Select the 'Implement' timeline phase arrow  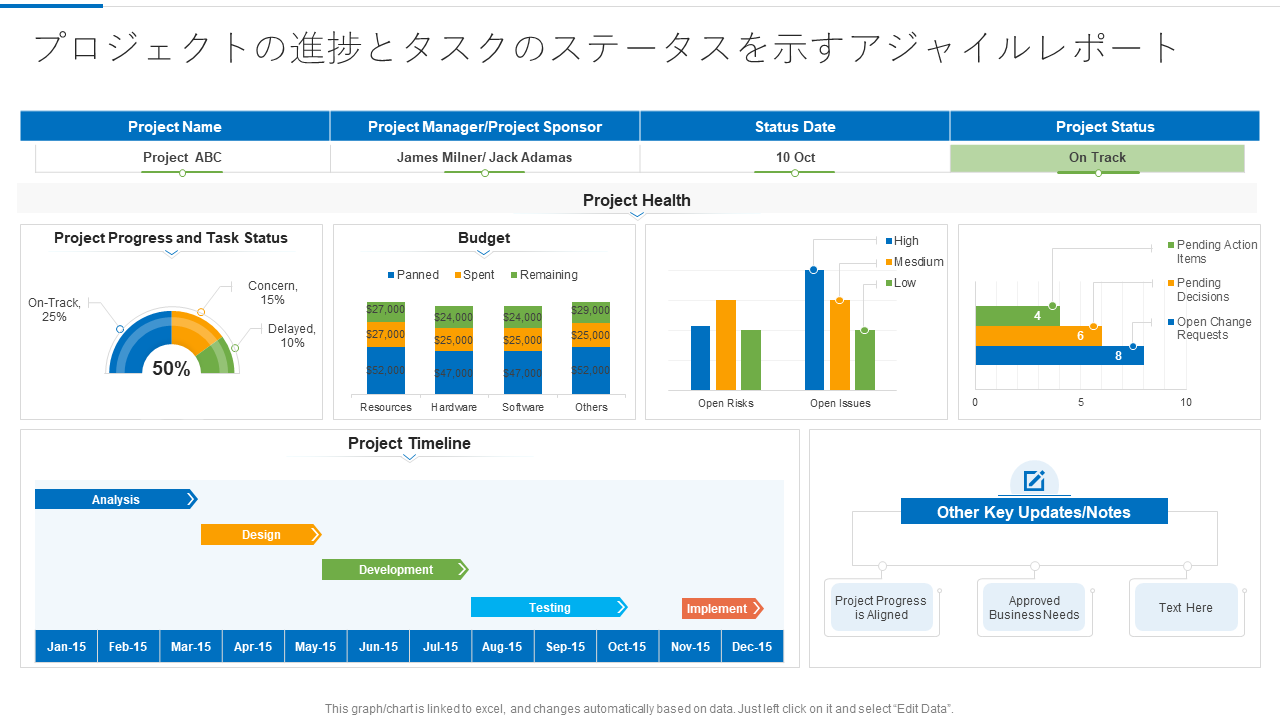(x=722, y=608)
